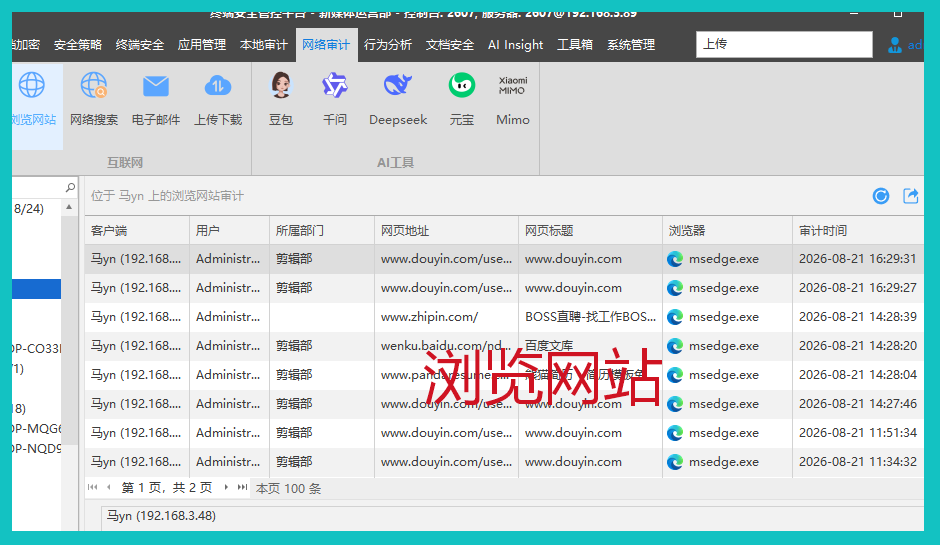
Task: Click the search magnifier in left panel
Action: [70, 188]
